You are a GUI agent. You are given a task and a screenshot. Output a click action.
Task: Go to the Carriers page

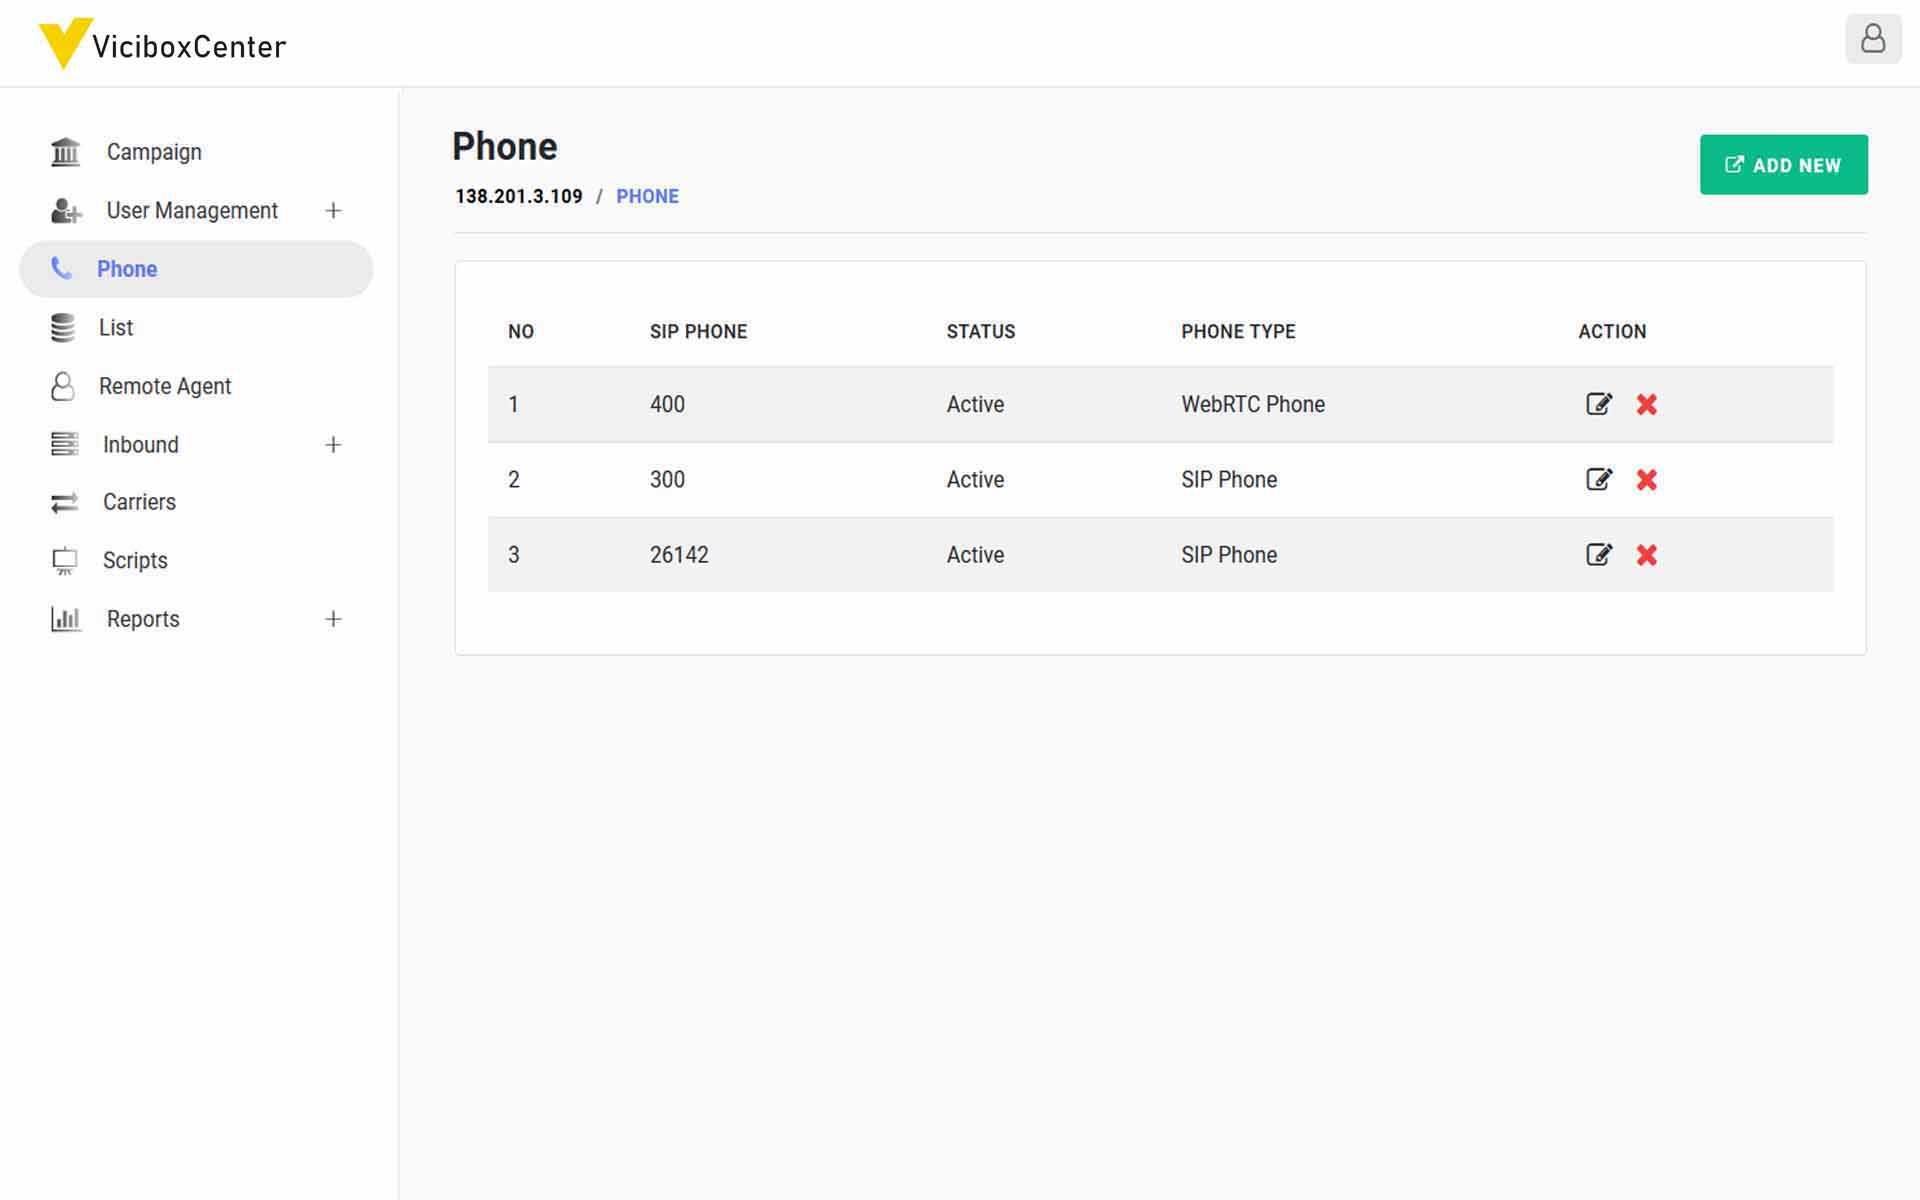[x=139, y=502]
